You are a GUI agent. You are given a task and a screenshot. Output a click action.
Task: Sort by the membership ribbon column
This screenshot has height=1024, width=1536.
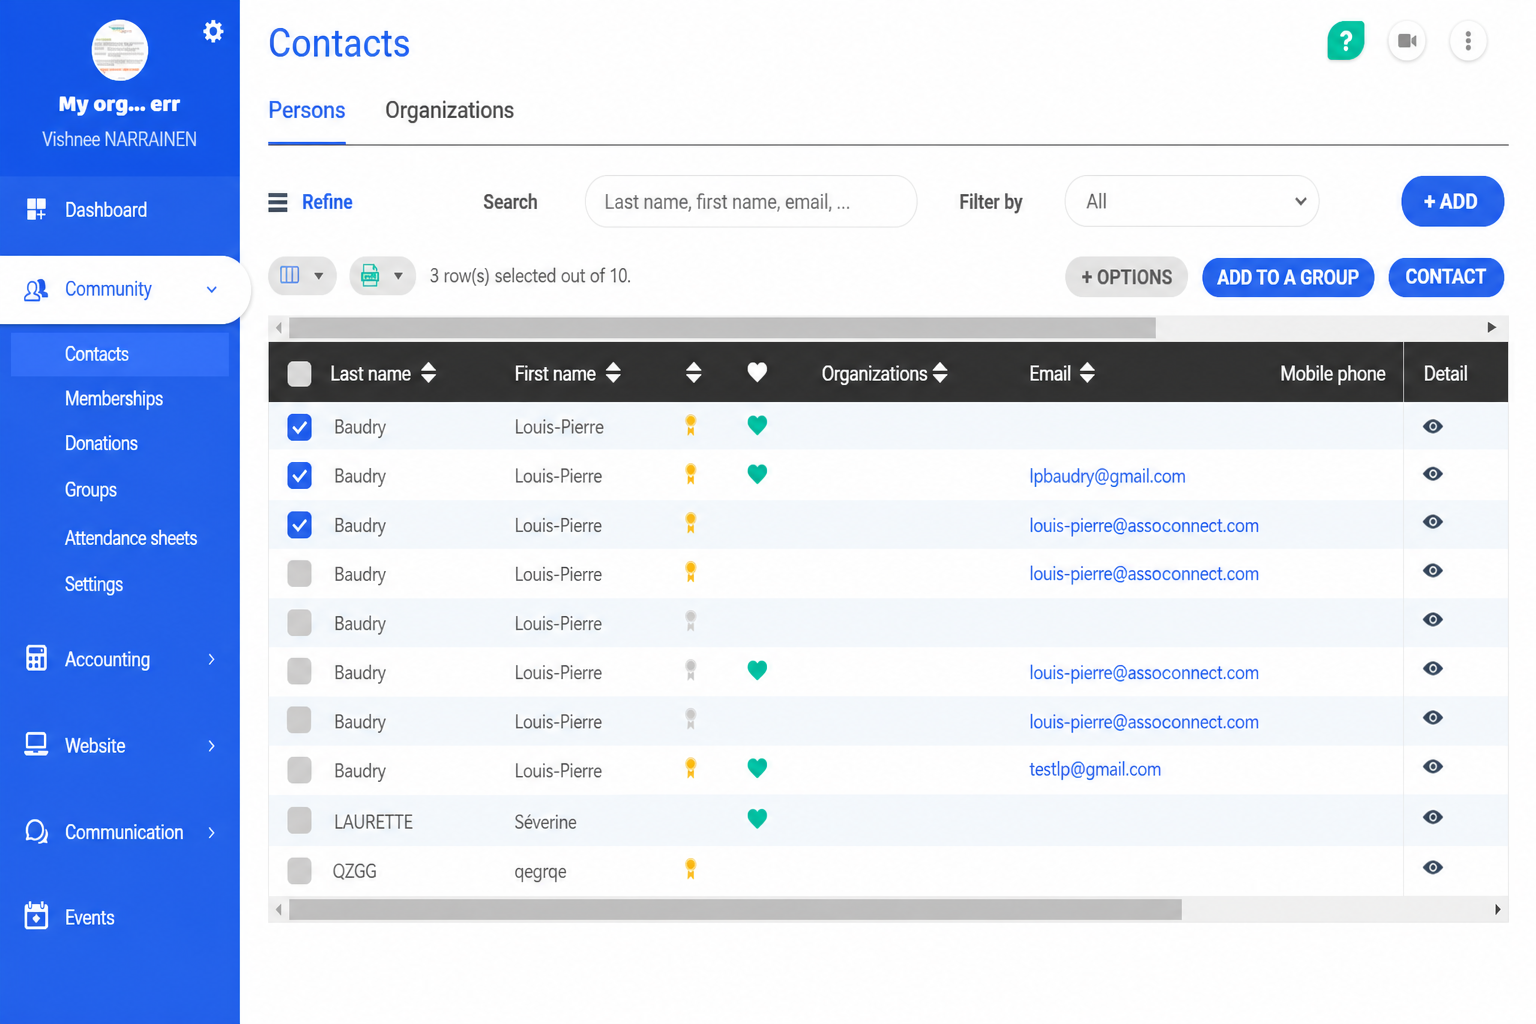click(x=694, y=373)
